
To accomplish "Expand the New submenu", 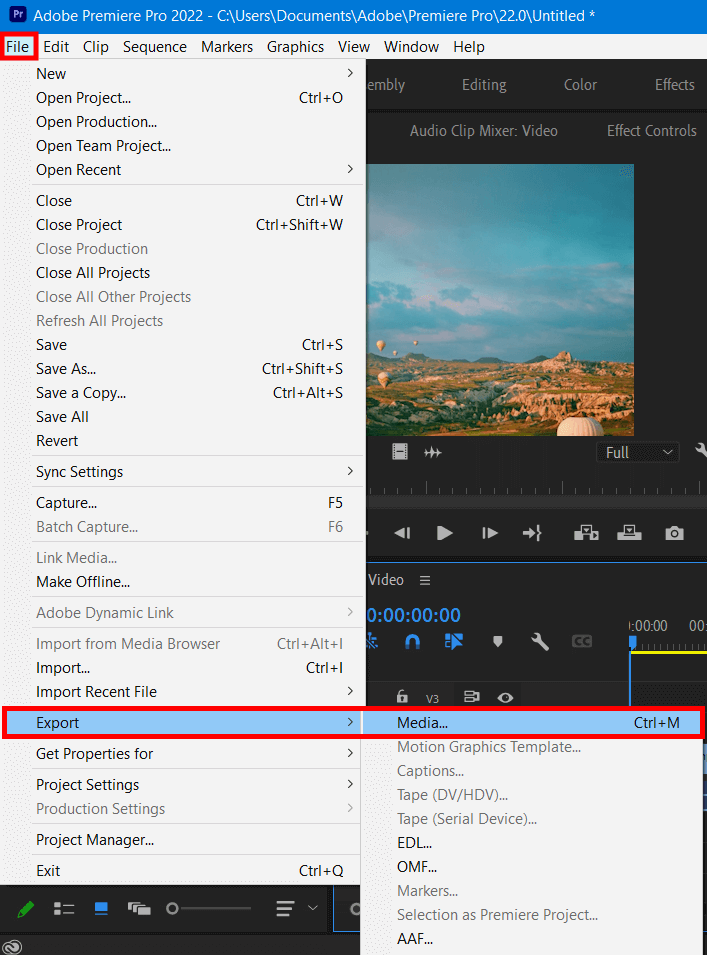I will [183, 74].
